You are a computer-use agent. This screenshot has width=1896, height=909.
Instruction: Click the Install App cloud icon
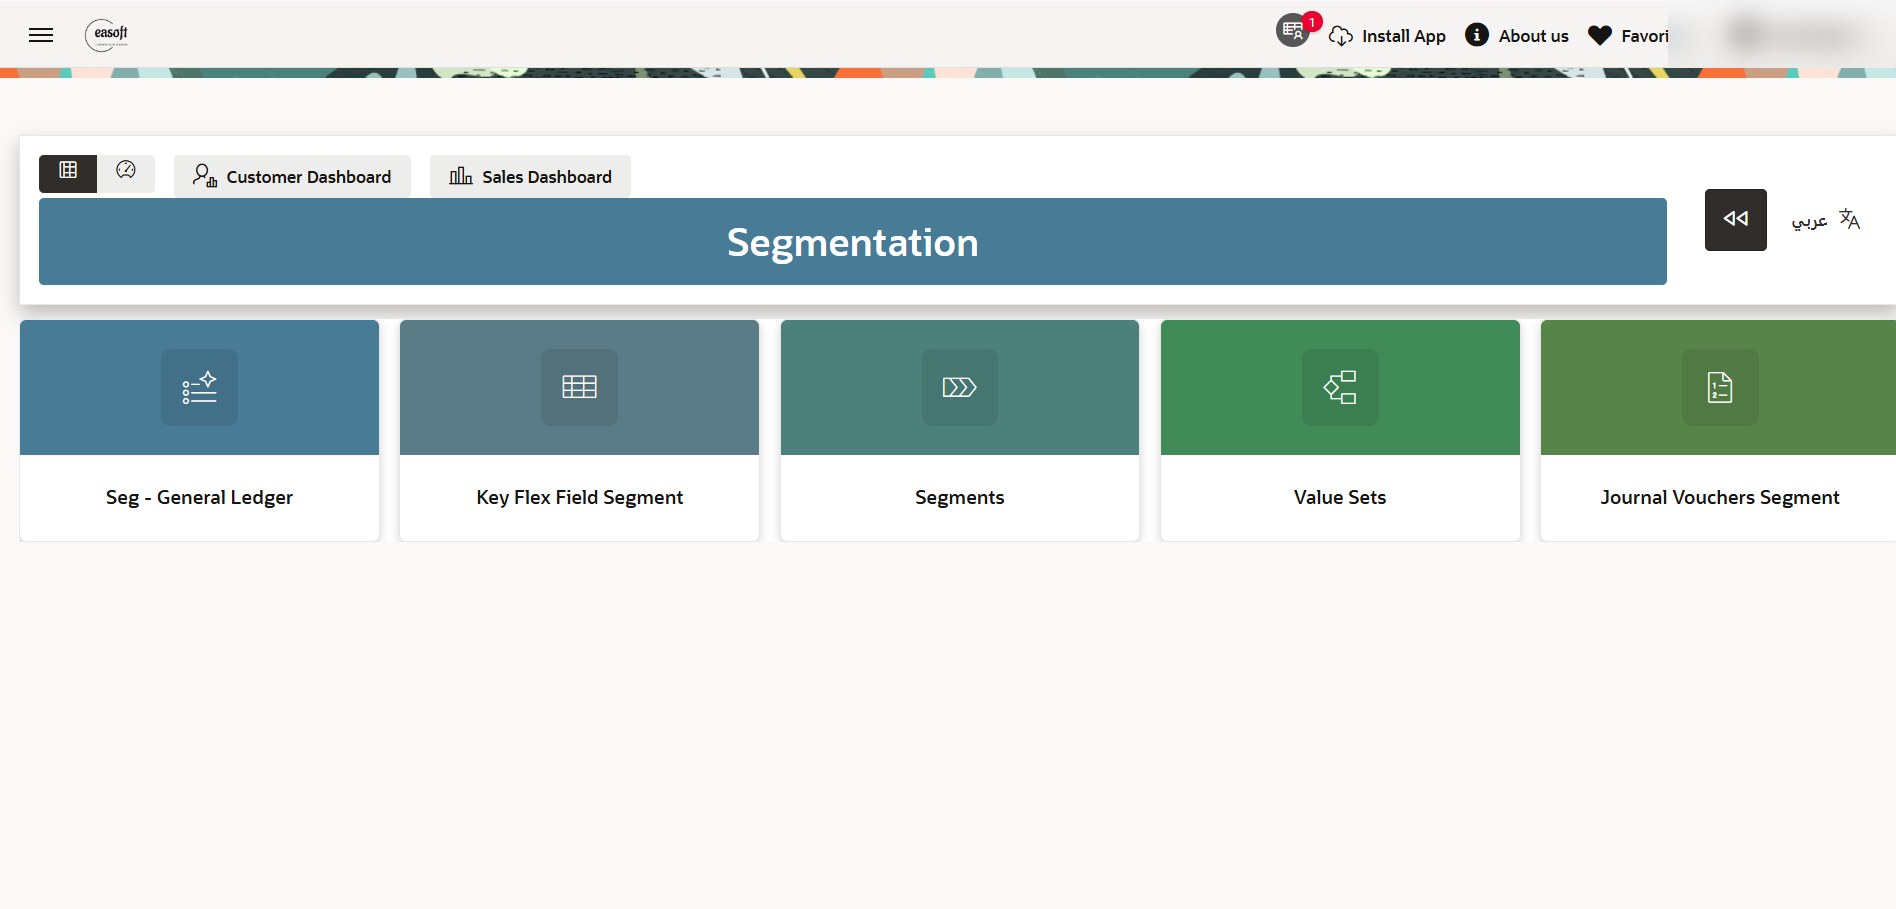tap(1341, 36)
